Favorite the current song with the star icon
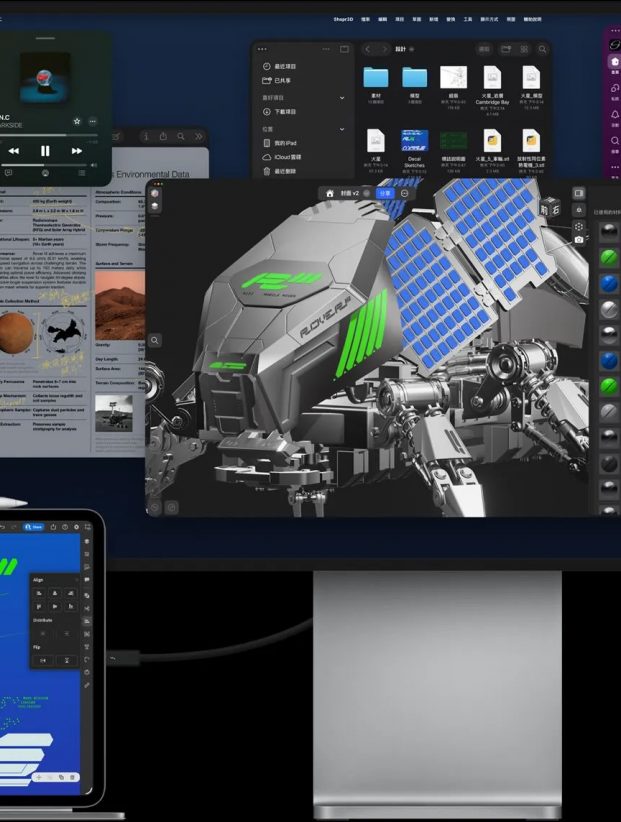Viewport: 621px width, 822px height. coord(77,121)
